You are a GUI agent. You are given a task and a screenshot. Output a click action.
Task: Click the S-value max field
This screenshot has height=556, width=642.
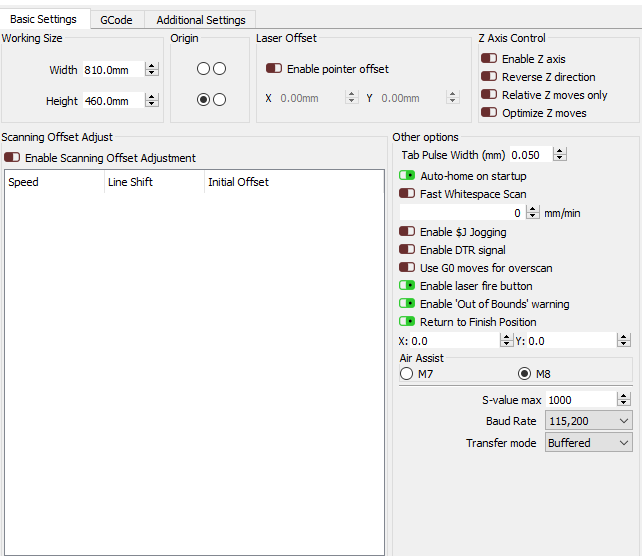581,400
